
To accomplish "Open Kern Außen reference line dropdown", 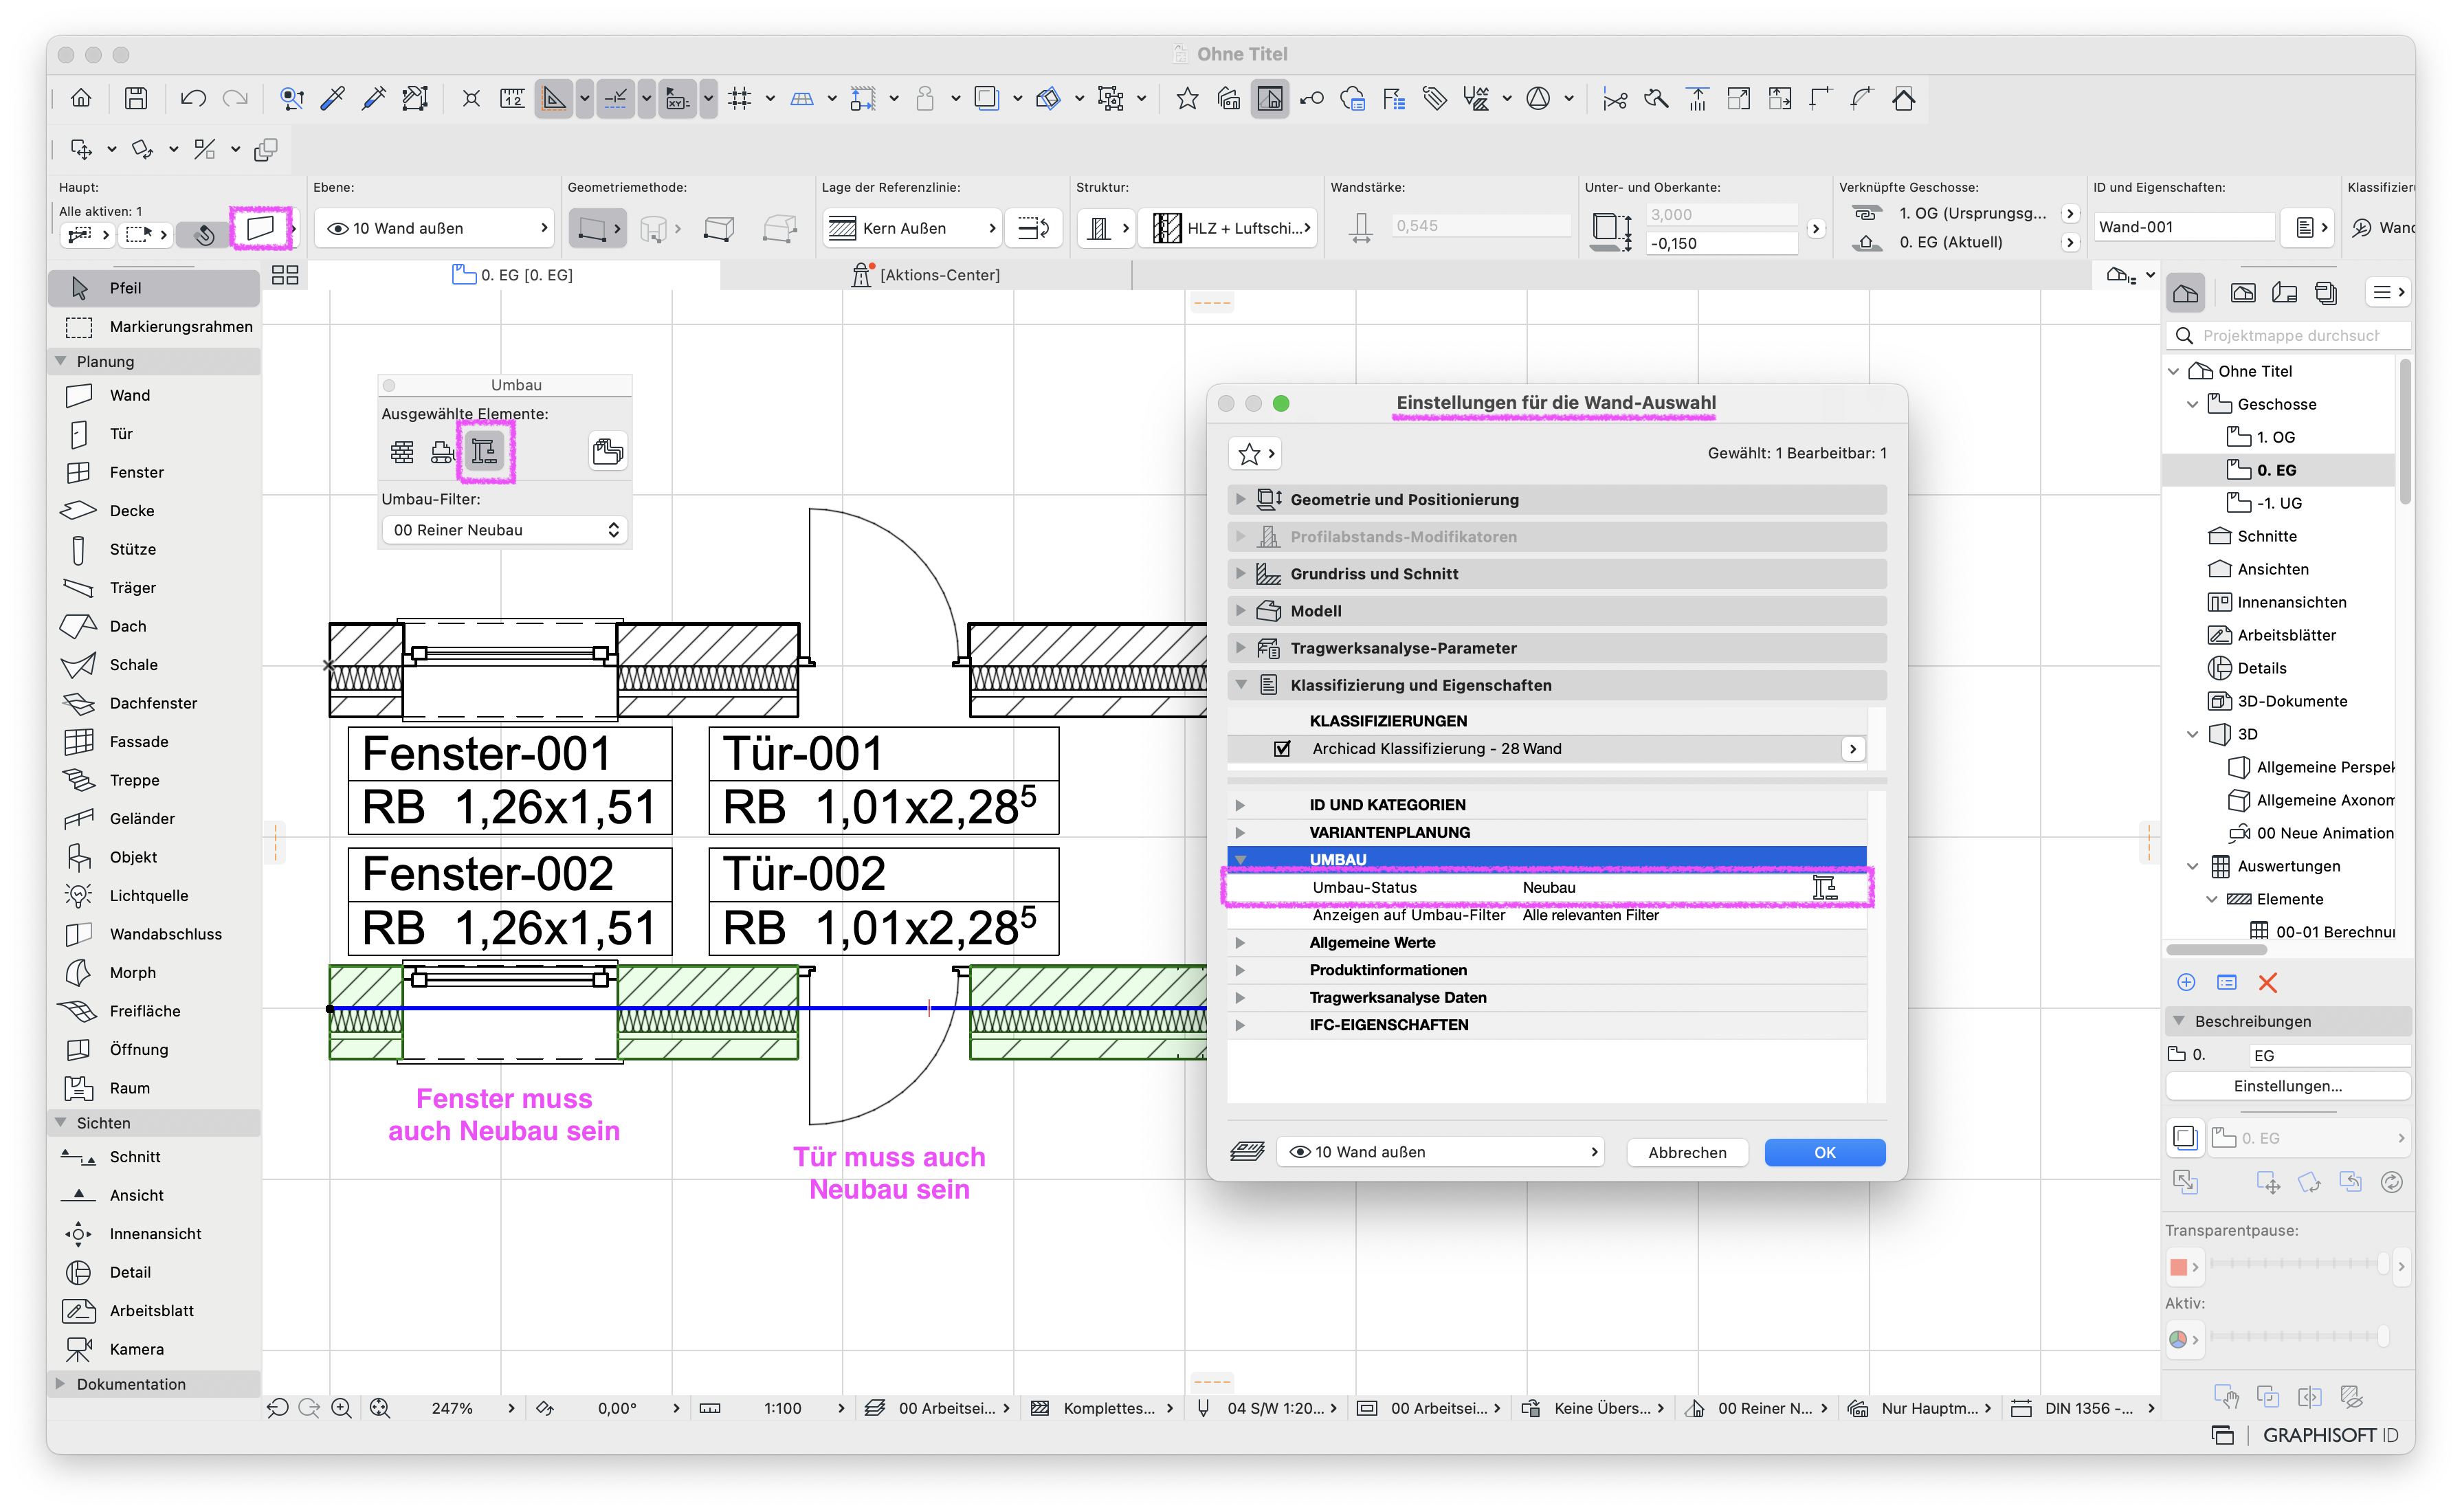I will (911, 228).
